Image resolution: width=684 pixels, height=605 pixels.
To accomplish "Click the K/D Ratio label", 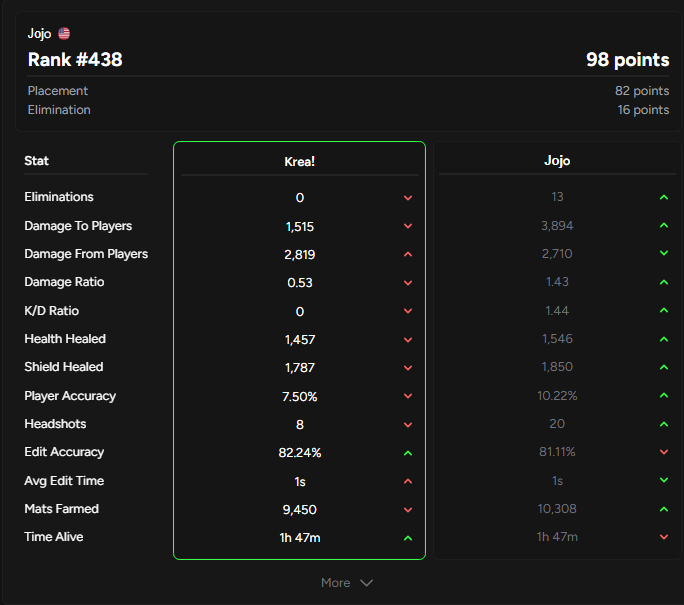I will (x=51, y=311).
